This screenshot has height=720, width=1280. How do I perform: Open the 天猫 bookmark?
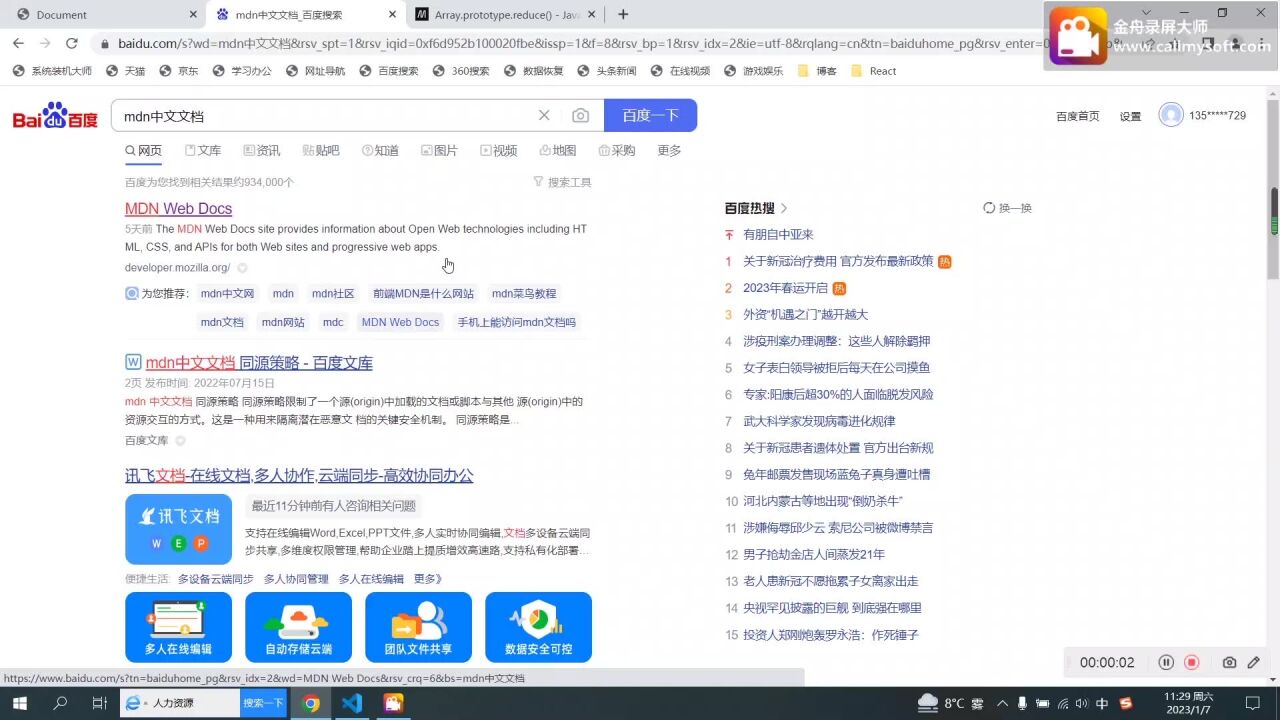(126, 71)
